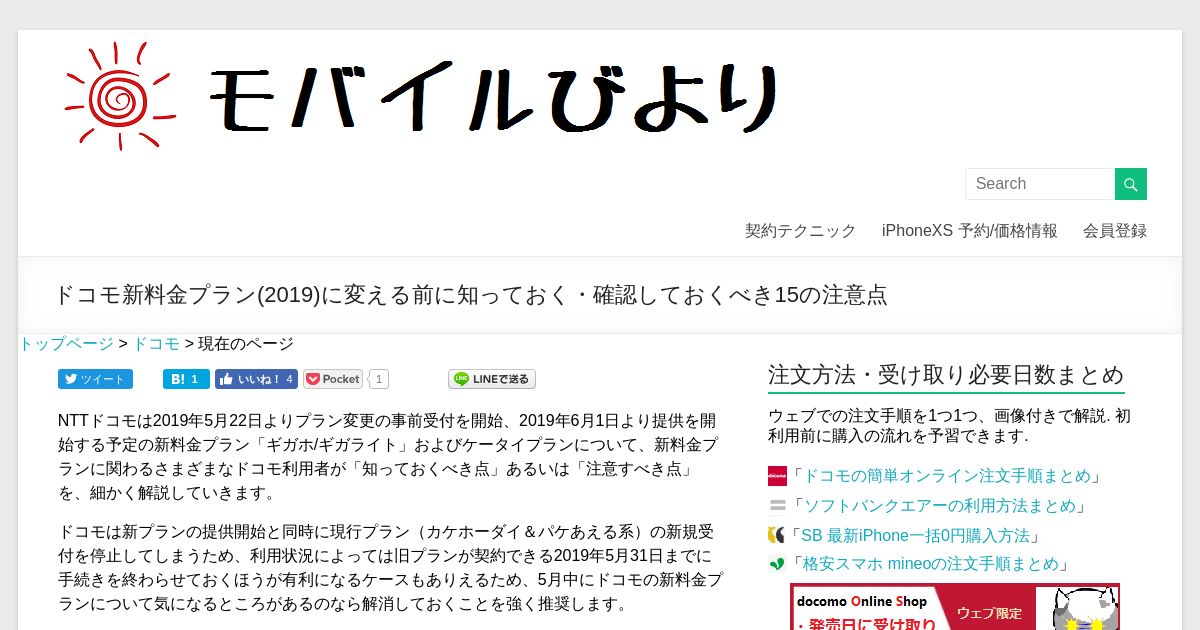Open the ドコモ breadcrumb link

coord(156,344)
